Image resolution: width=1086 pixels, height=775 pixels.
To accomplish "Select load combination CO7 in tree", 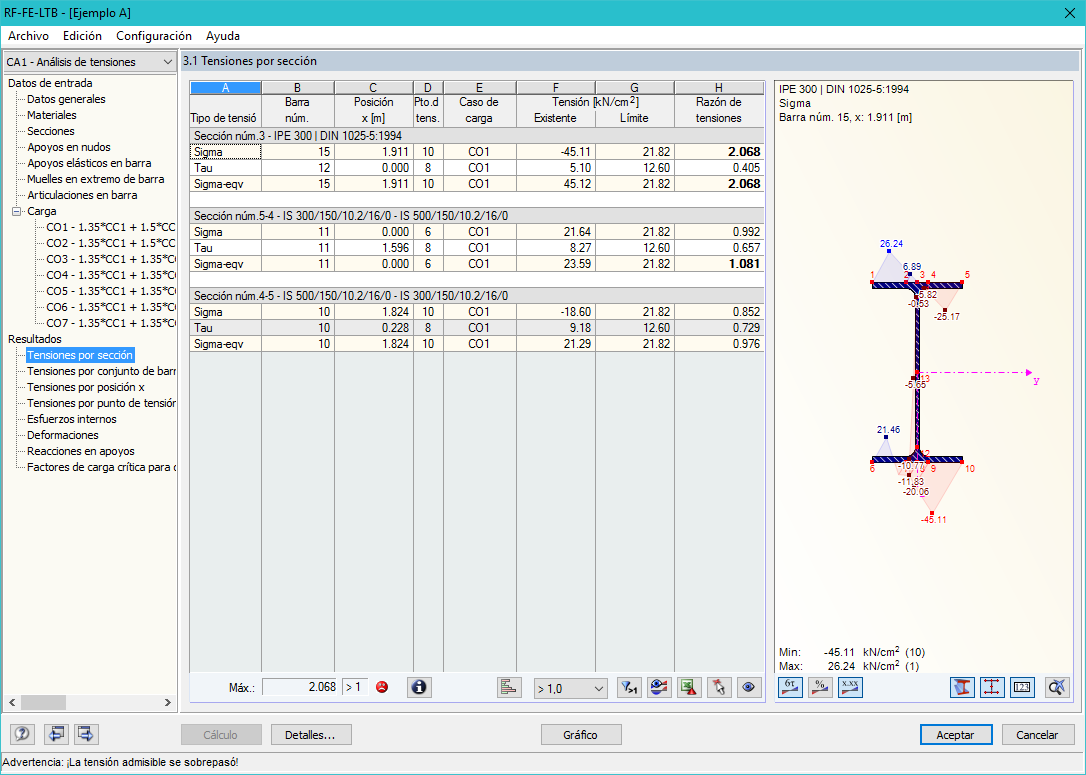I will (x=111, y=323).
